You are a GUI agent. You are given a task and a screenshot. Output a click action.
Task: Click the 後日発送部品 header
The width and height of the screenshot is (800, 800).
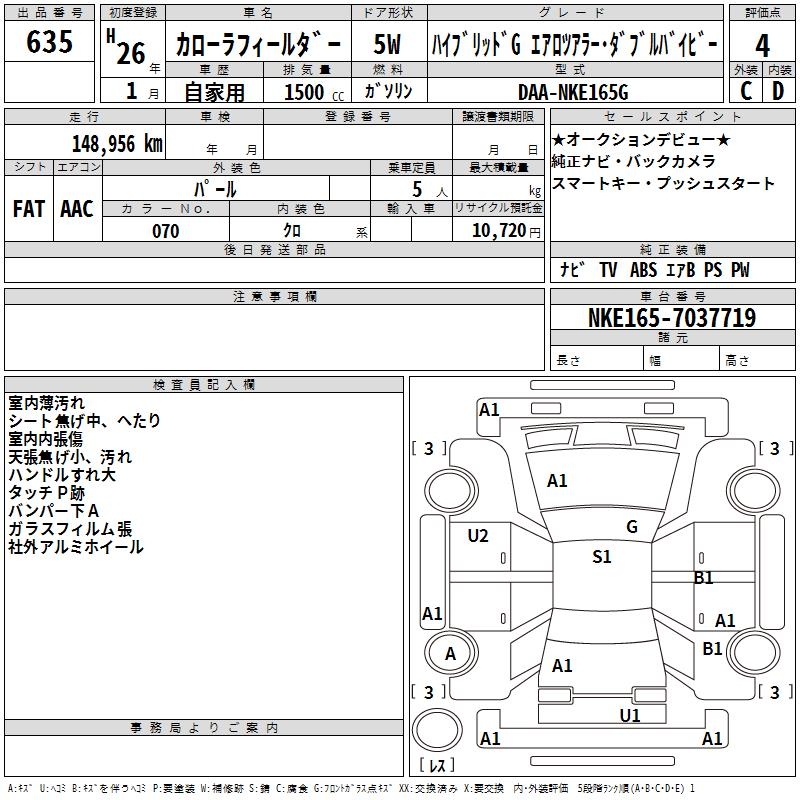(274, 249)
